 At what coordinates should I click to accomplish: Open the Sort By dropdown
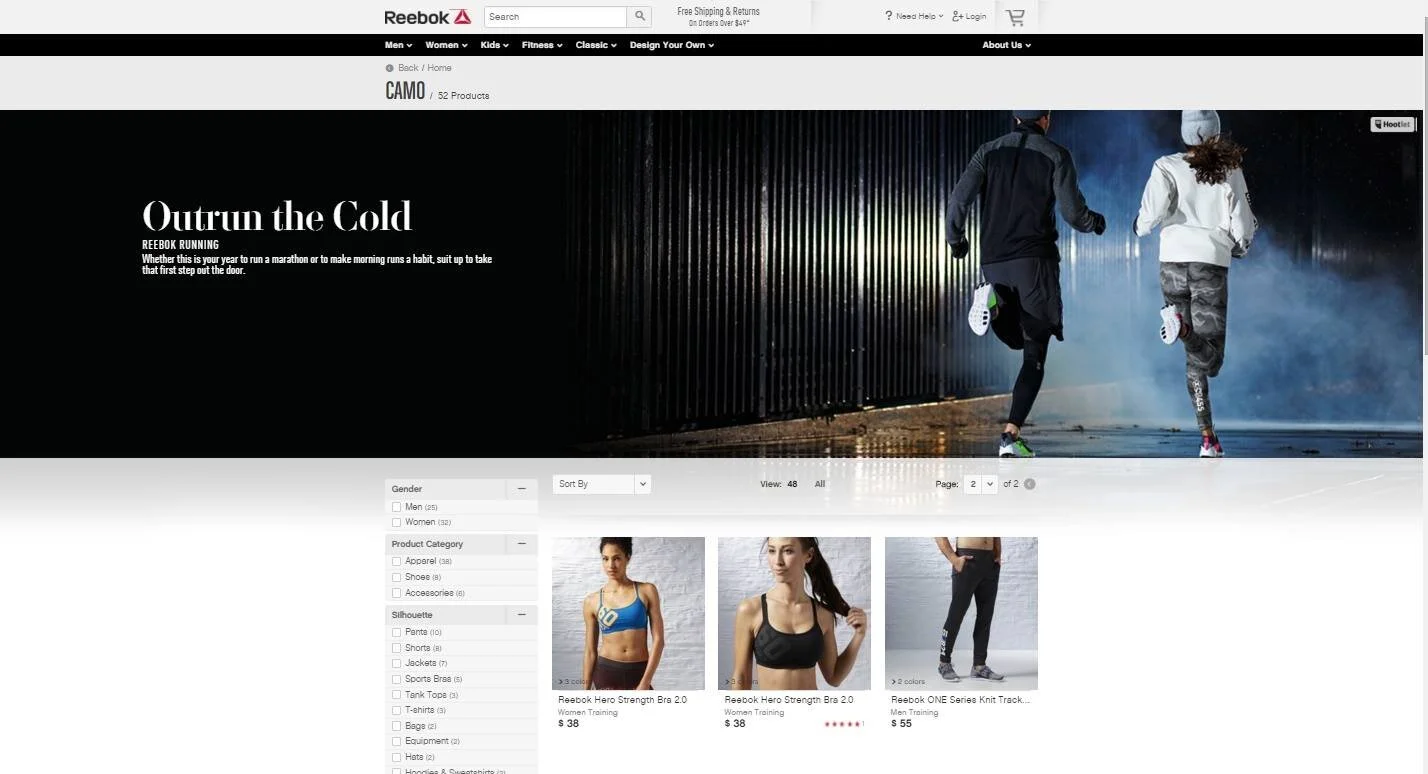pyautogui.click(x=601, y=484)
